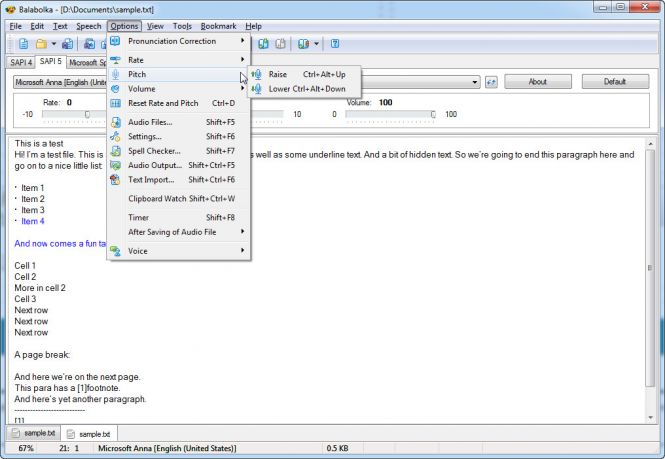Click the refresh icon beside voice dropdown
665x459 pixels.
(492, 81)
